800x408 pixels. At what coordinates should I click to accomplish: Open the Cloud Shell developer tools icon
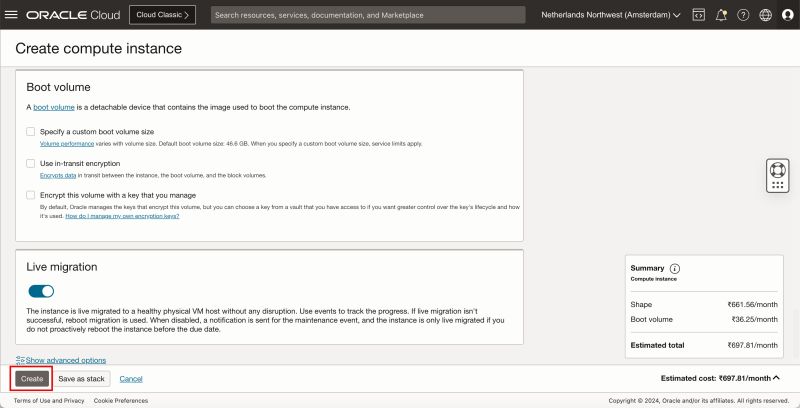pos(698,15)
